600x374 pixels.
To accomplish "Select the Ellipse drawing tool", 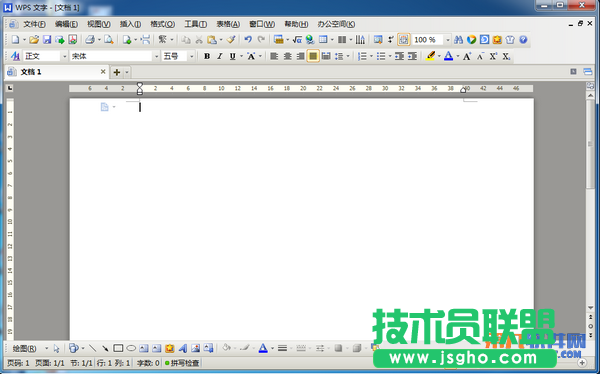I will click(131, 348).
